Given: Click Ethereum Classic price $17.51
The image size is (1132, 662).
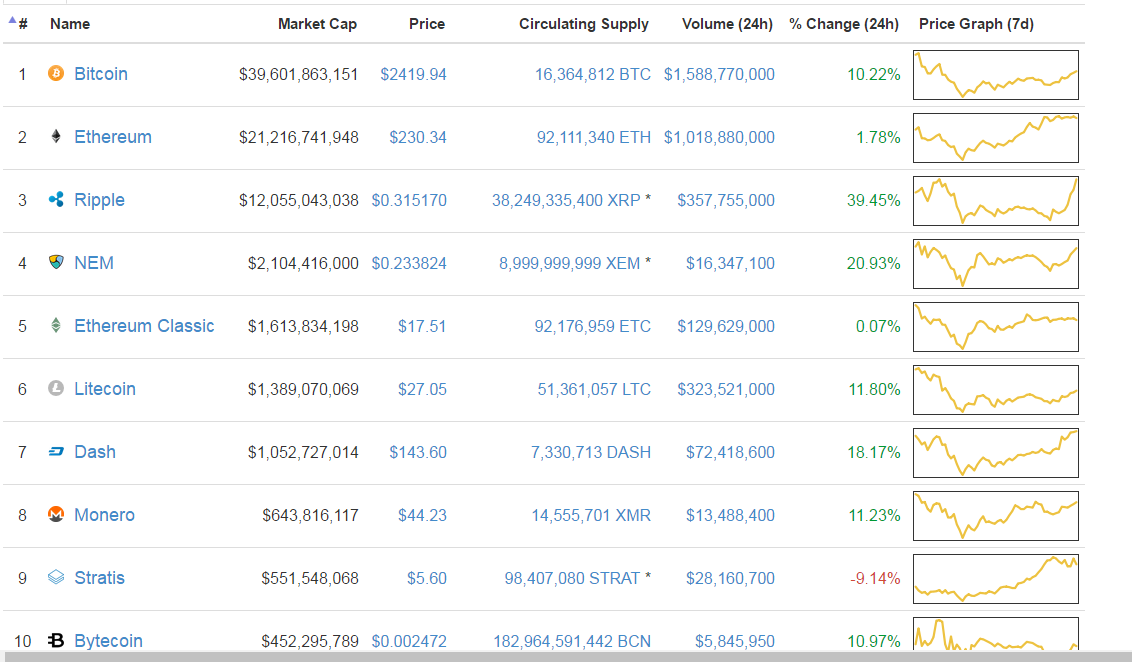Looking at the screenshot, I should 422,326.
